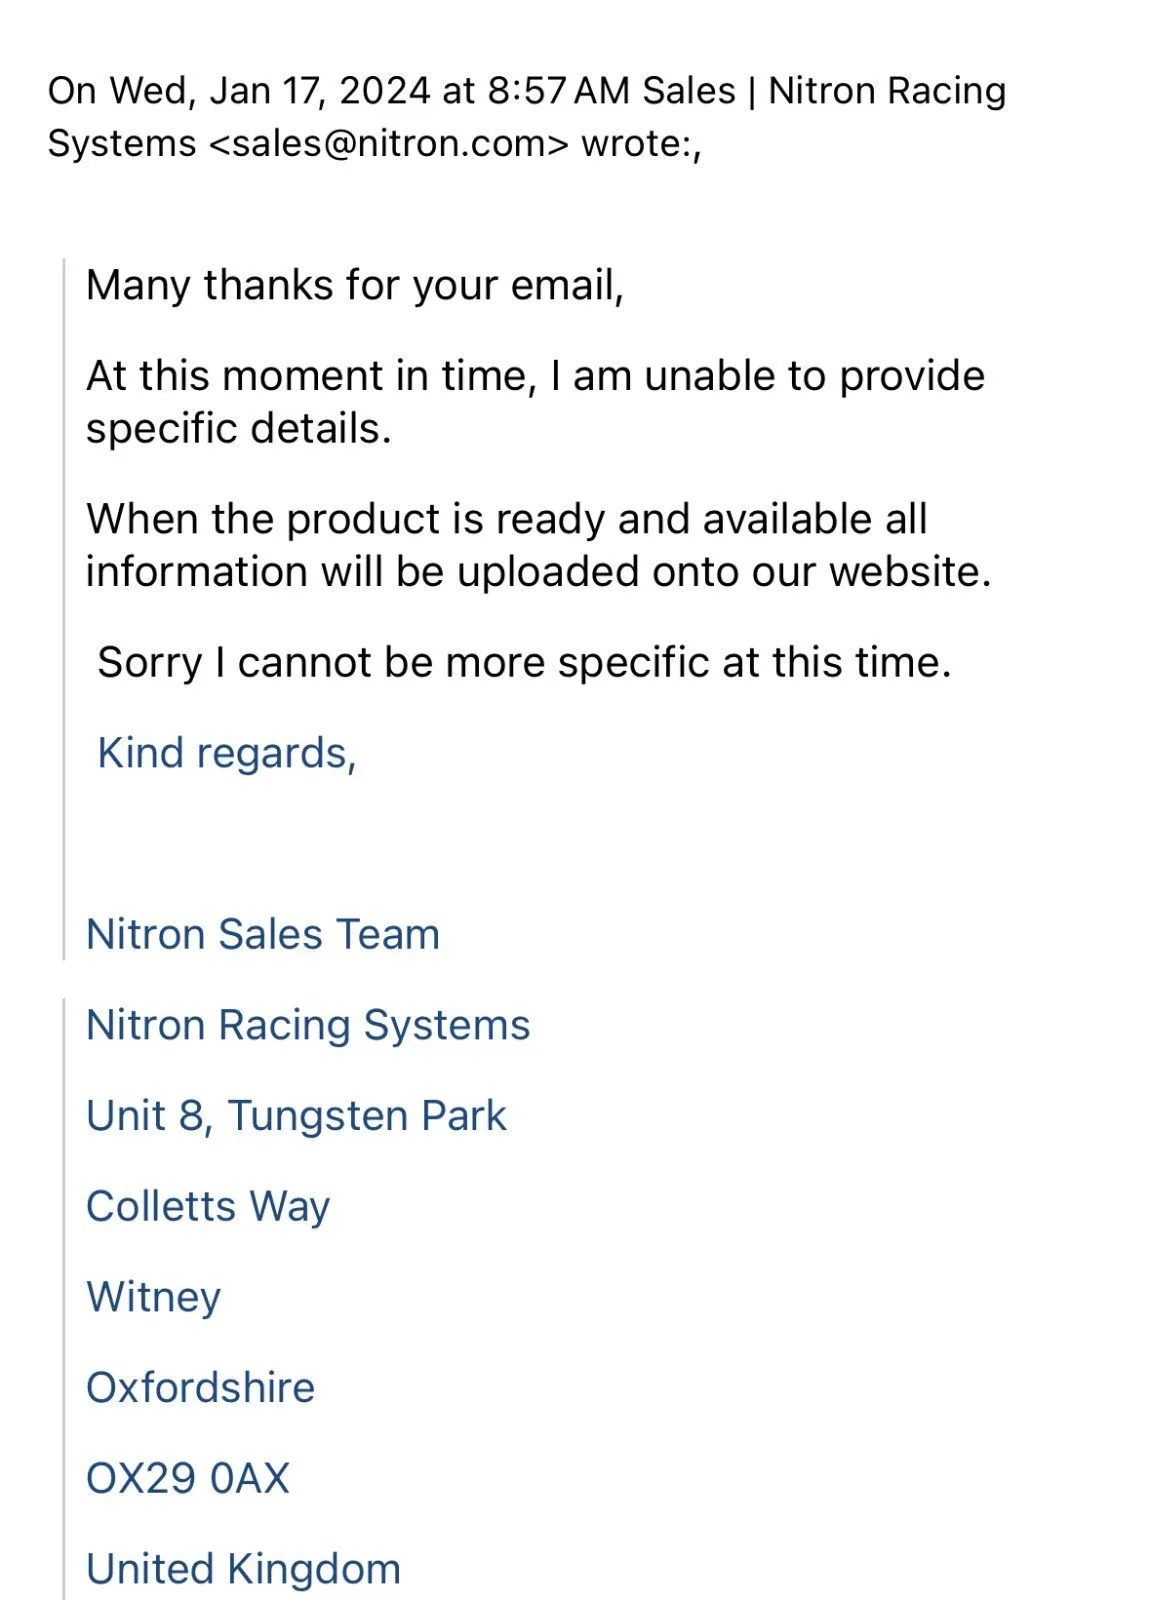Tap 'Sales | Nitron Racing' sender name in header
Viewport: 1150px width, 1600px height.
823,91
